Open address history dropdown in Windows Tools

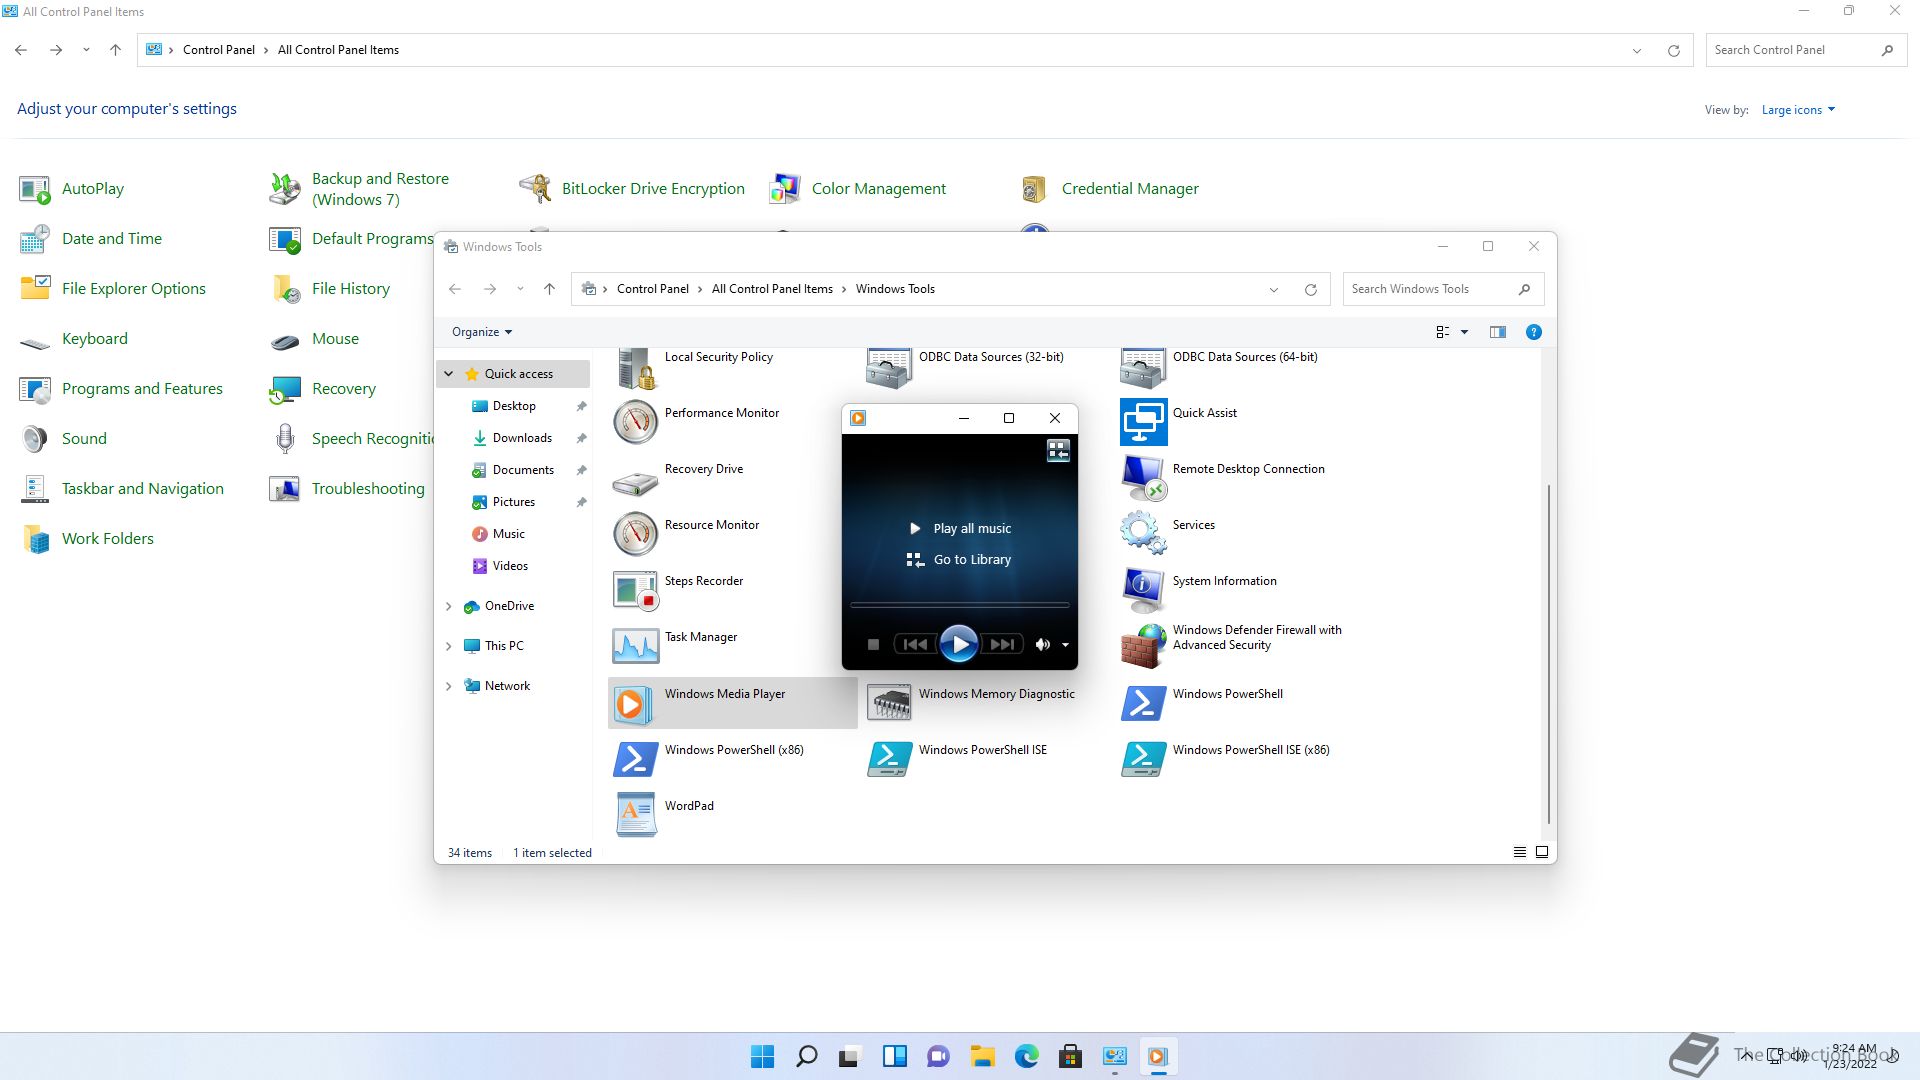tap(1274, 289)
